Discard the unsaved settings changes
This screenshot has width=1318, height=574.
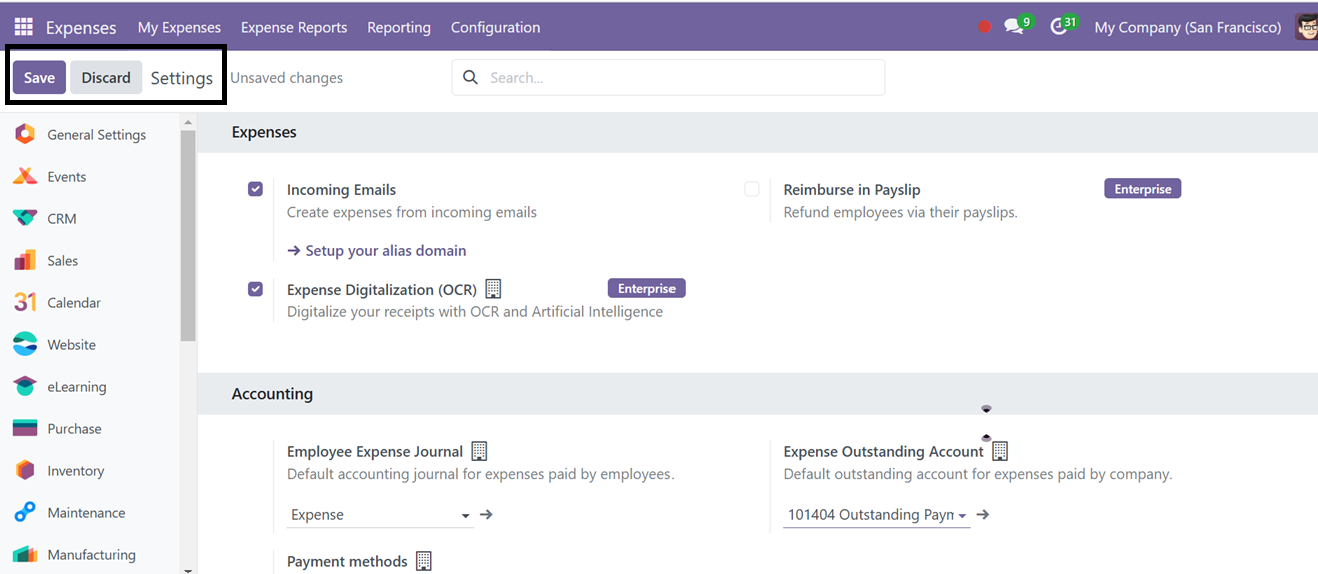(106, 77)
